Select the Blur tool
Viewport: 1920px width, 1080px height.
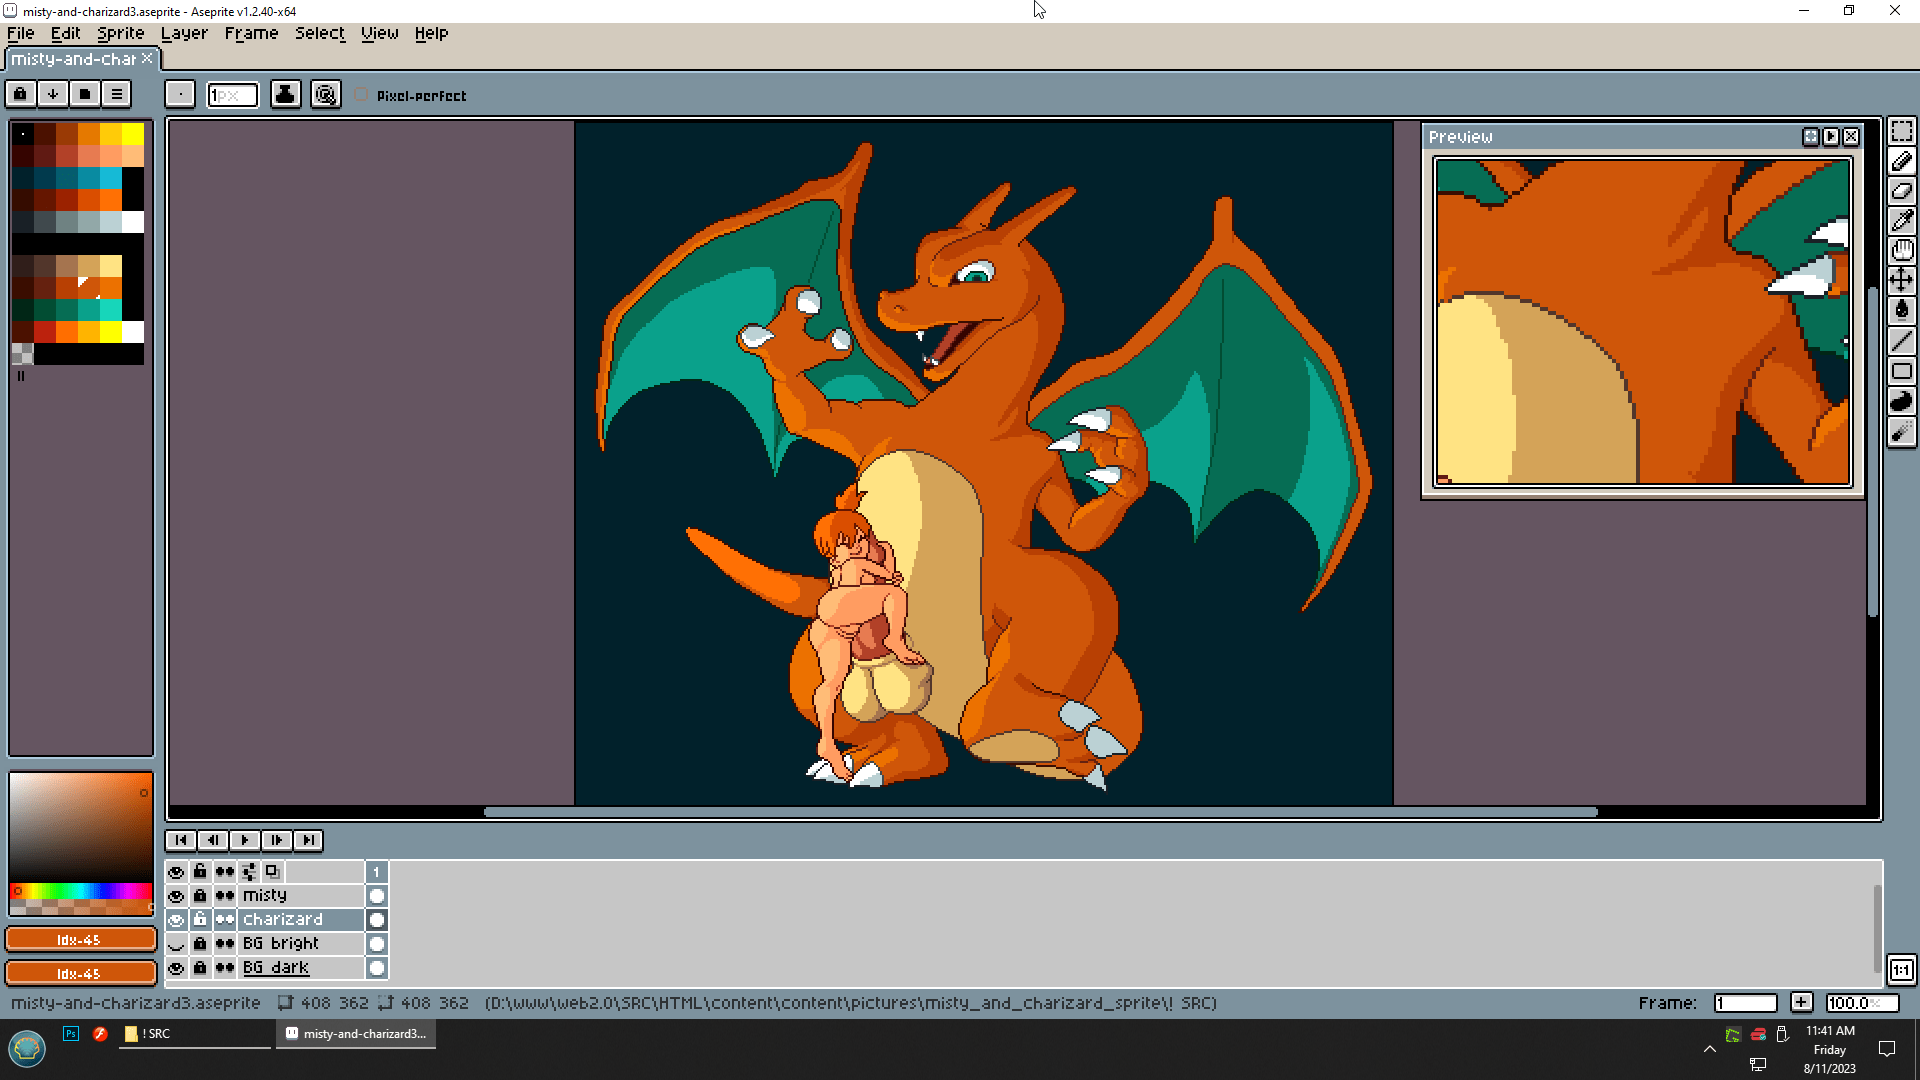[x=1901, y=432]
